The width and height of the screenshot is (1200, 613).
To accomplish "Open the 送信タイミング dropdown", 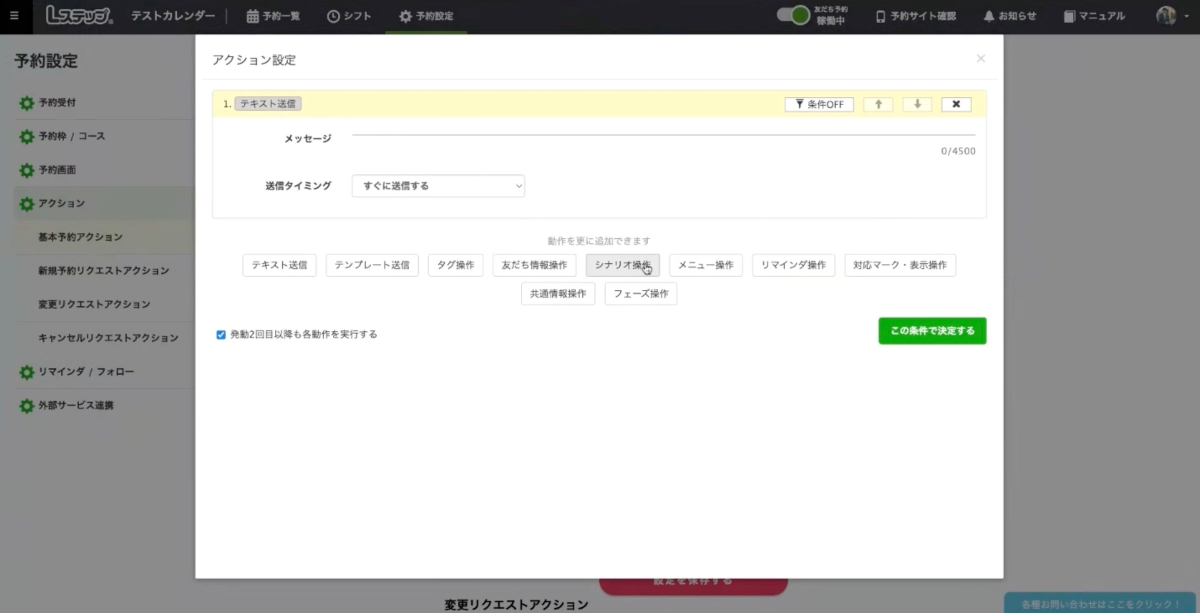I will [438, 186].
